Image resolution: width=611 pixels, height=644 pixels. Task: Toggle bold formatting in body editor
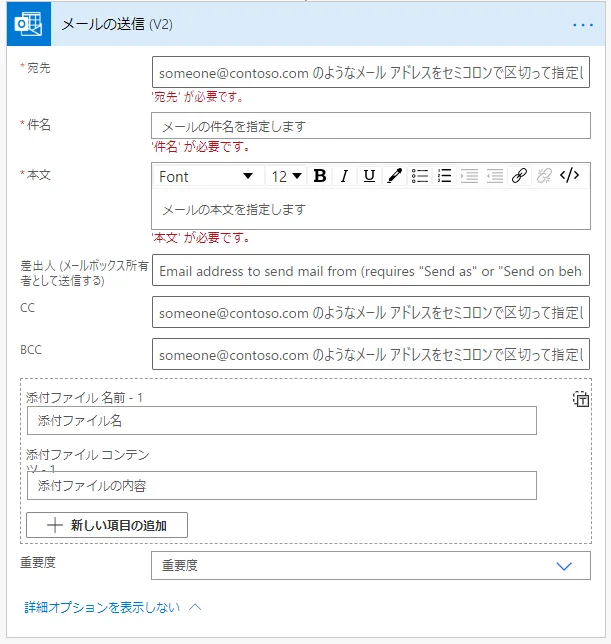320,176
